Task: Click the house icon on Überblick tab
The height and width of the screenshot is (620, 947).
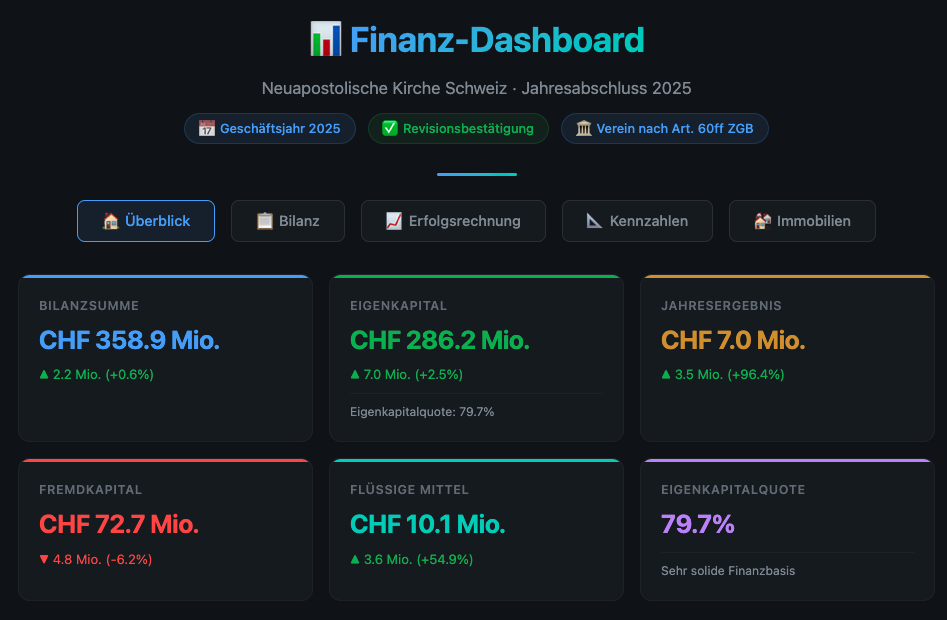Action: [111, 221]
